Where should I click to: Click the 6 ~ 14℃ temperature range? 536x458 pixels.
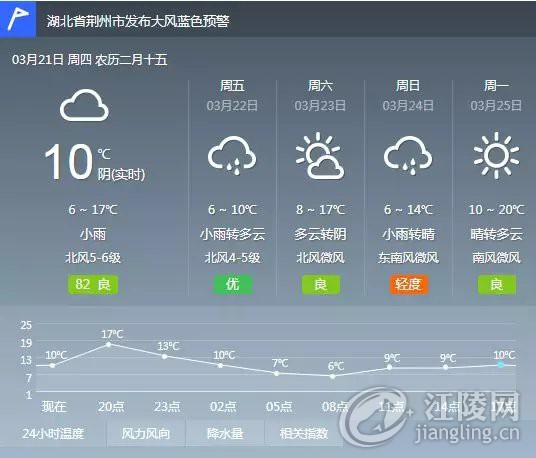click(408, 210)
